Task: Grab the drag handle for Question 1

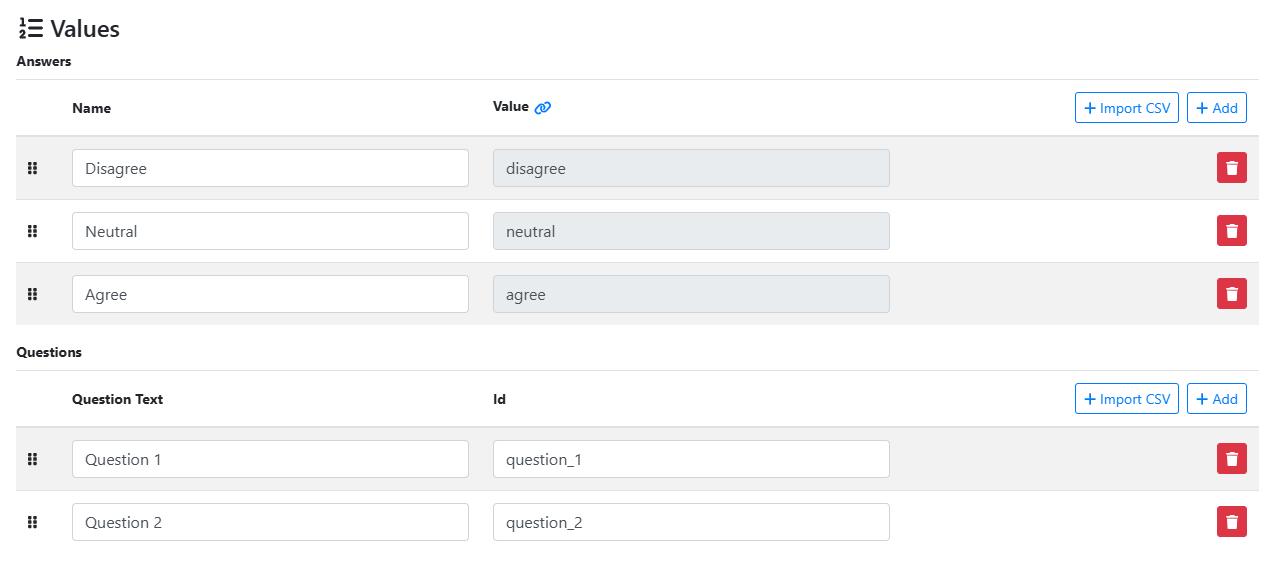Action: pos(32,459)
